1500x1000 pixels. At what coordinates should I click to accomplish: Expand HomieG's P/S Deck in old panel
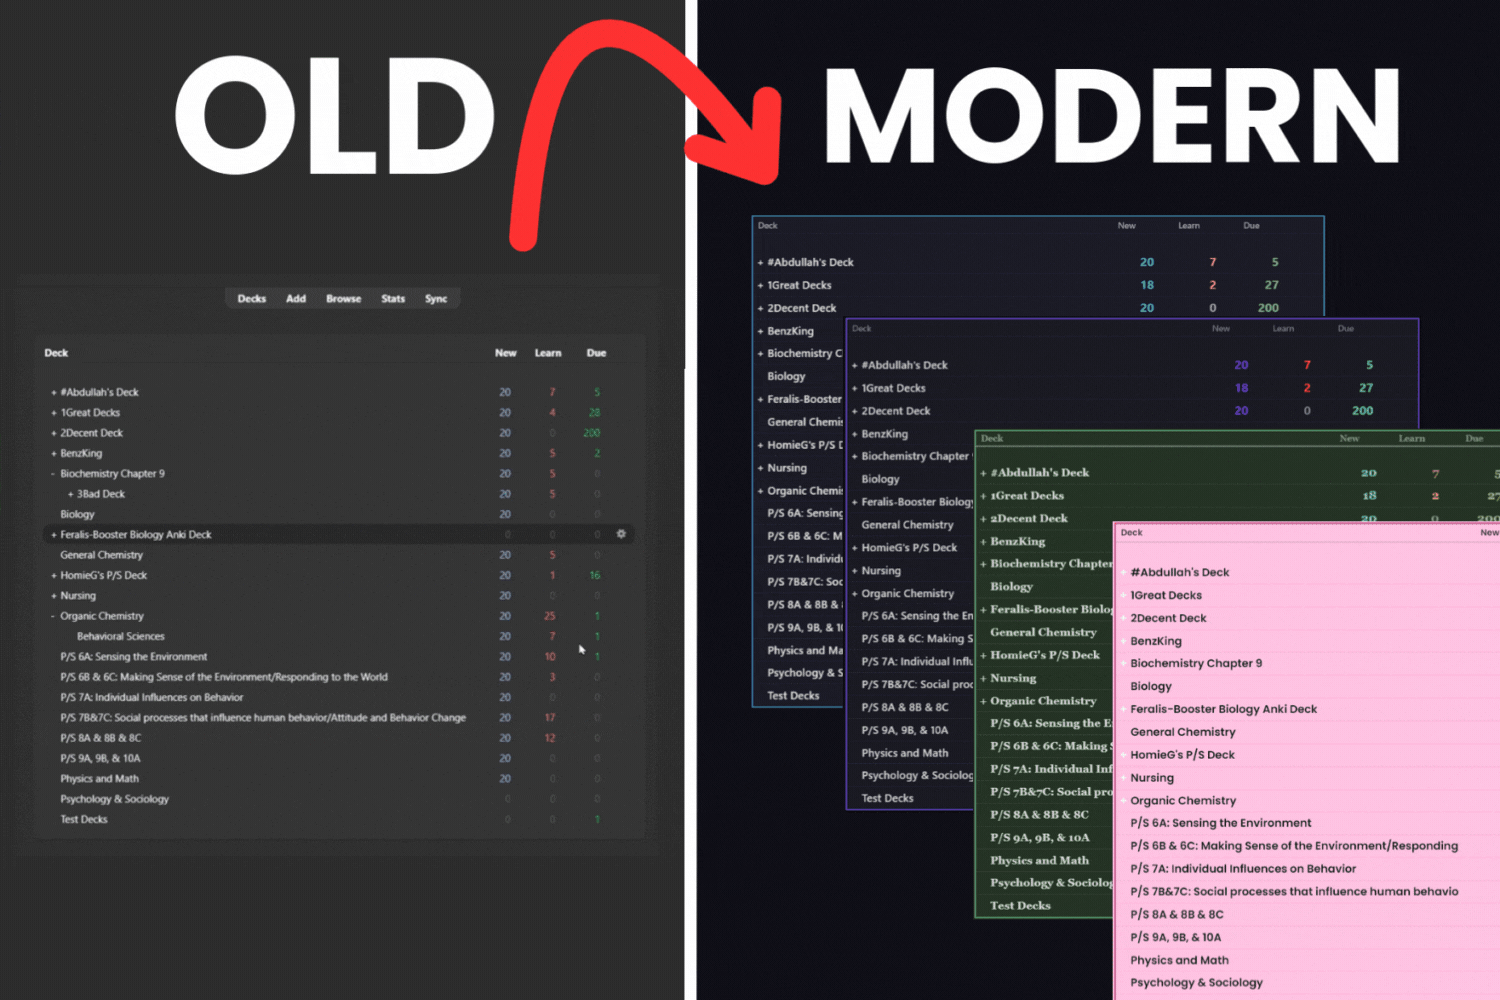click(53, 576)
